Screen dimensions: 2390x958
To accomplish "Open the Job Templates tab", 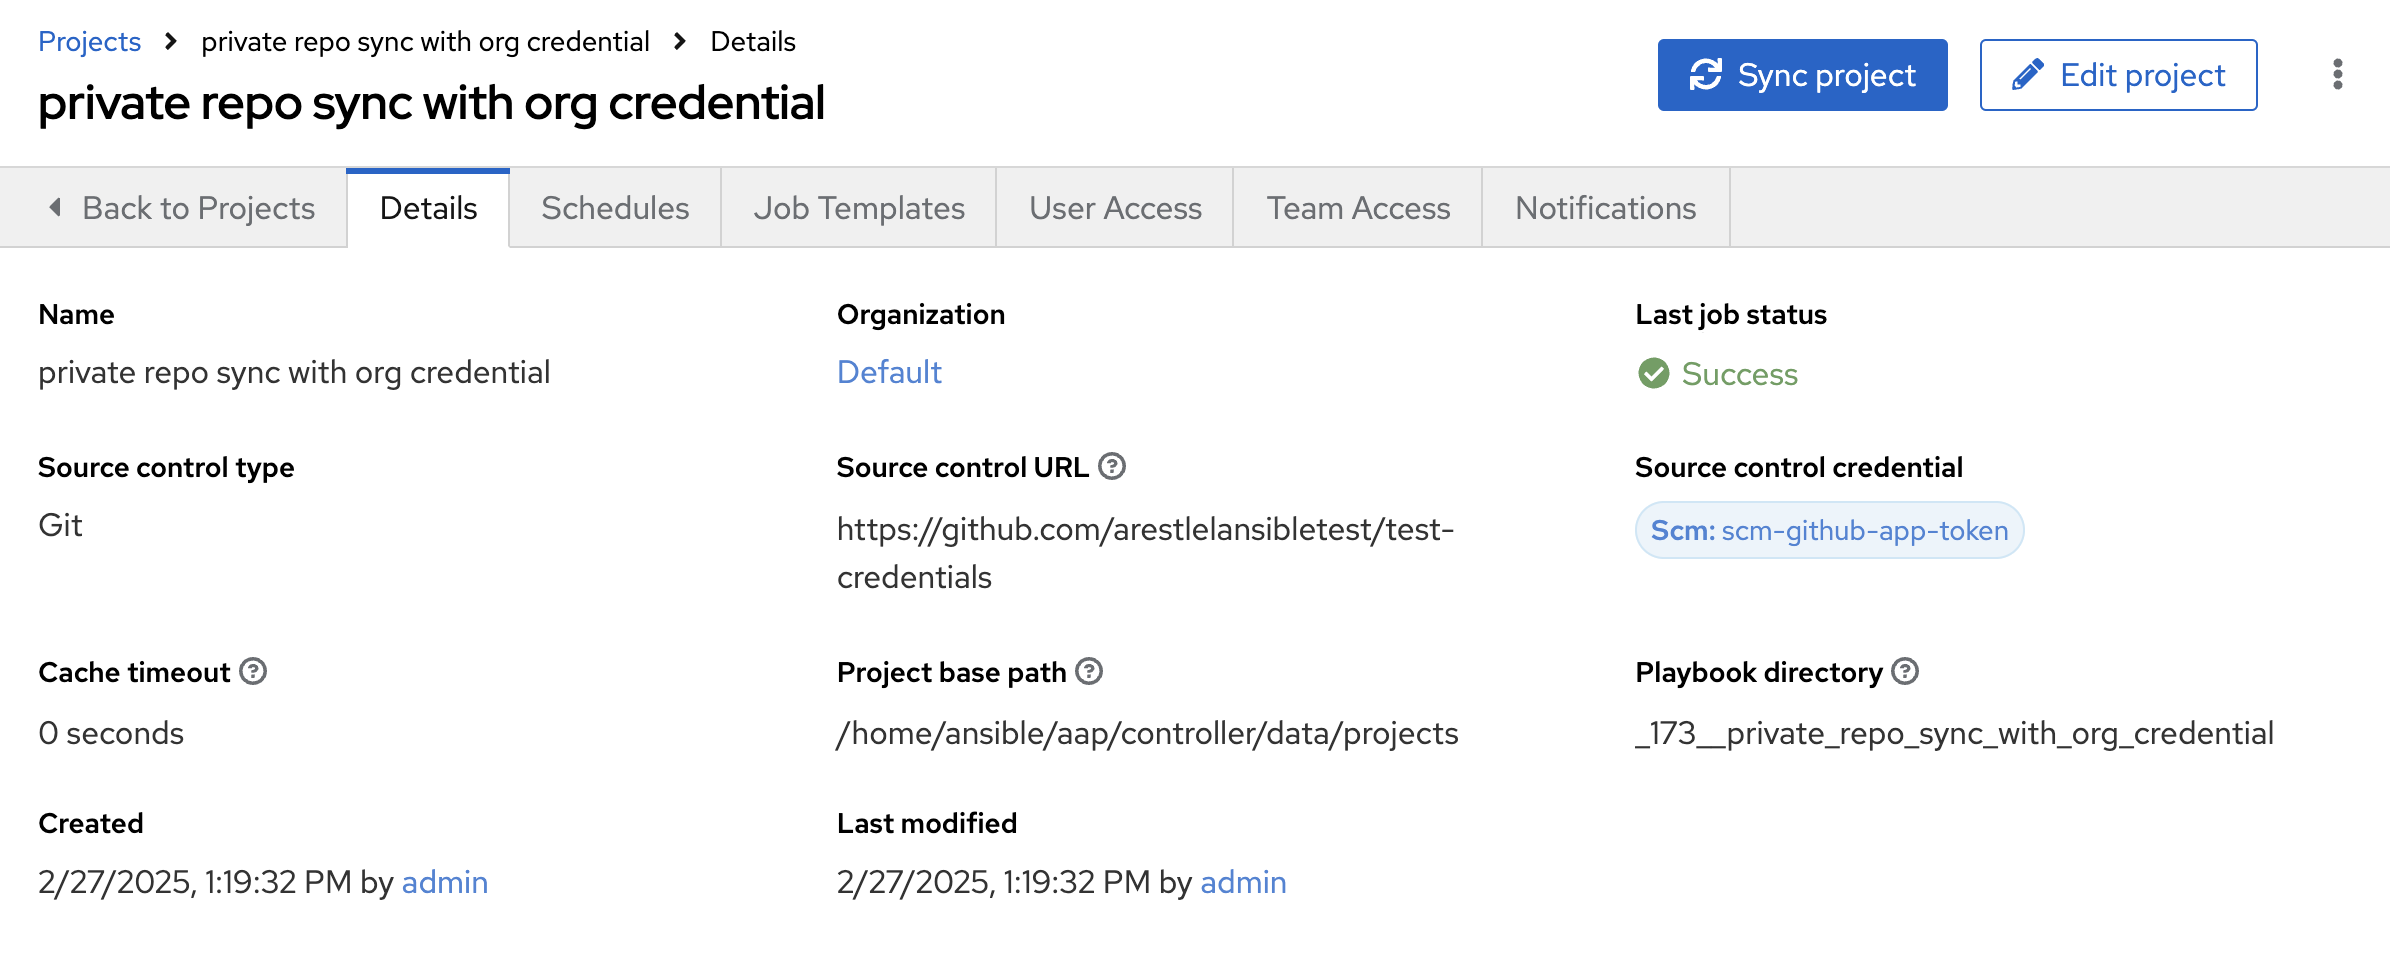I will coord(859,208).
